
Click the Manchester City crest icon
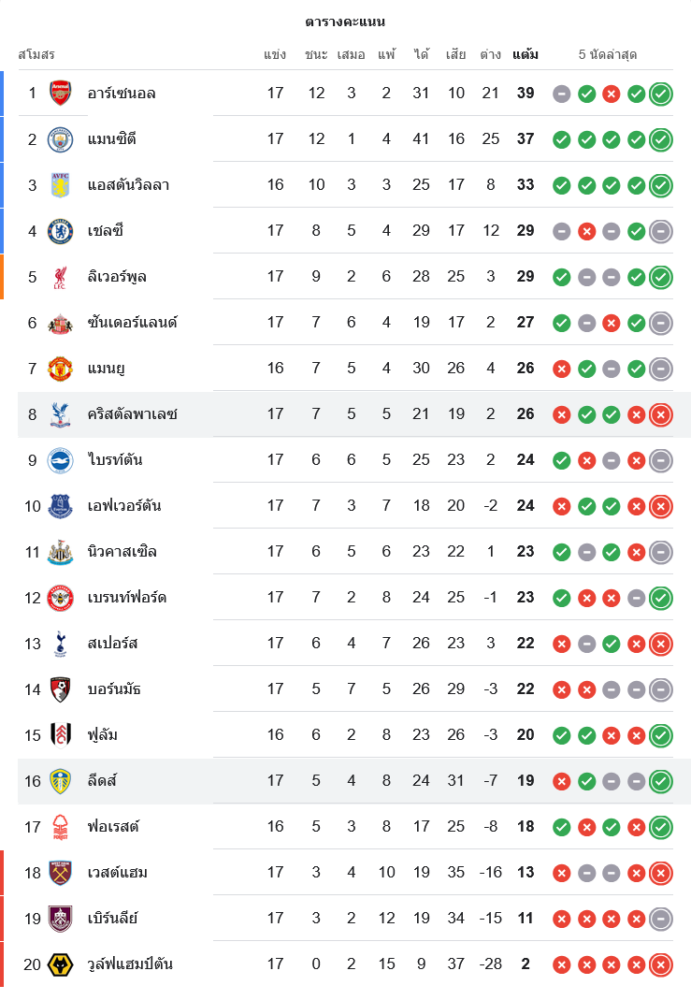pyautogui.click(x=60, y=139)
